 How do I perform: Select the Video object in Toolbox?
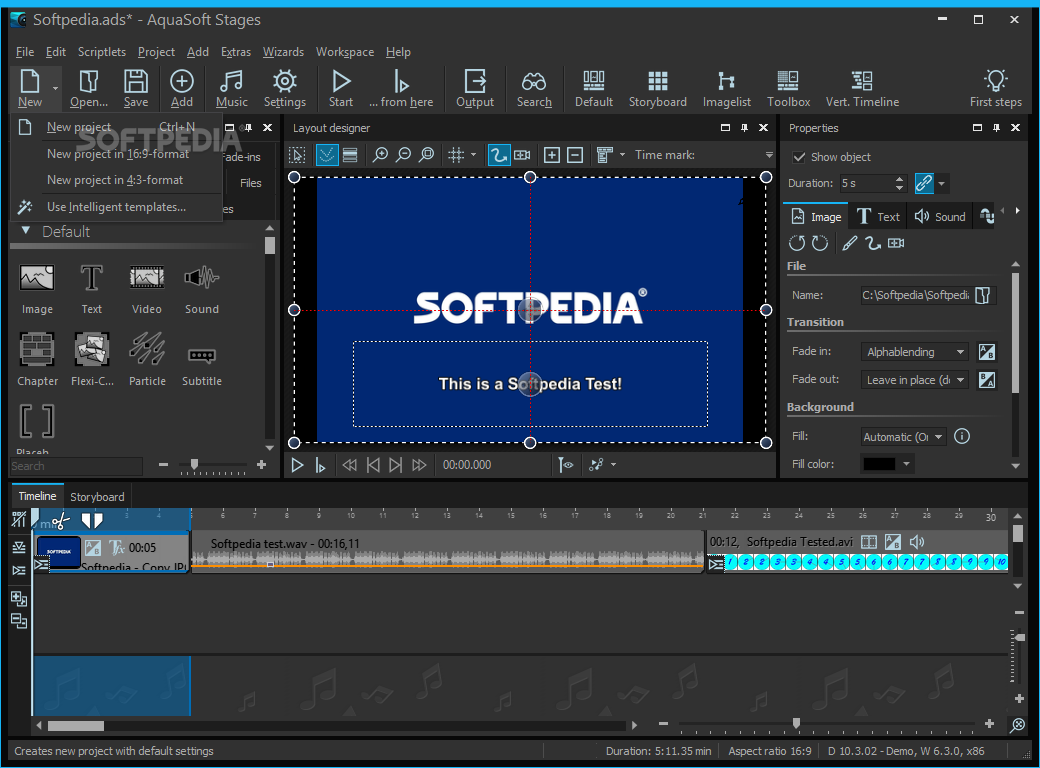[x=147, y=289]
